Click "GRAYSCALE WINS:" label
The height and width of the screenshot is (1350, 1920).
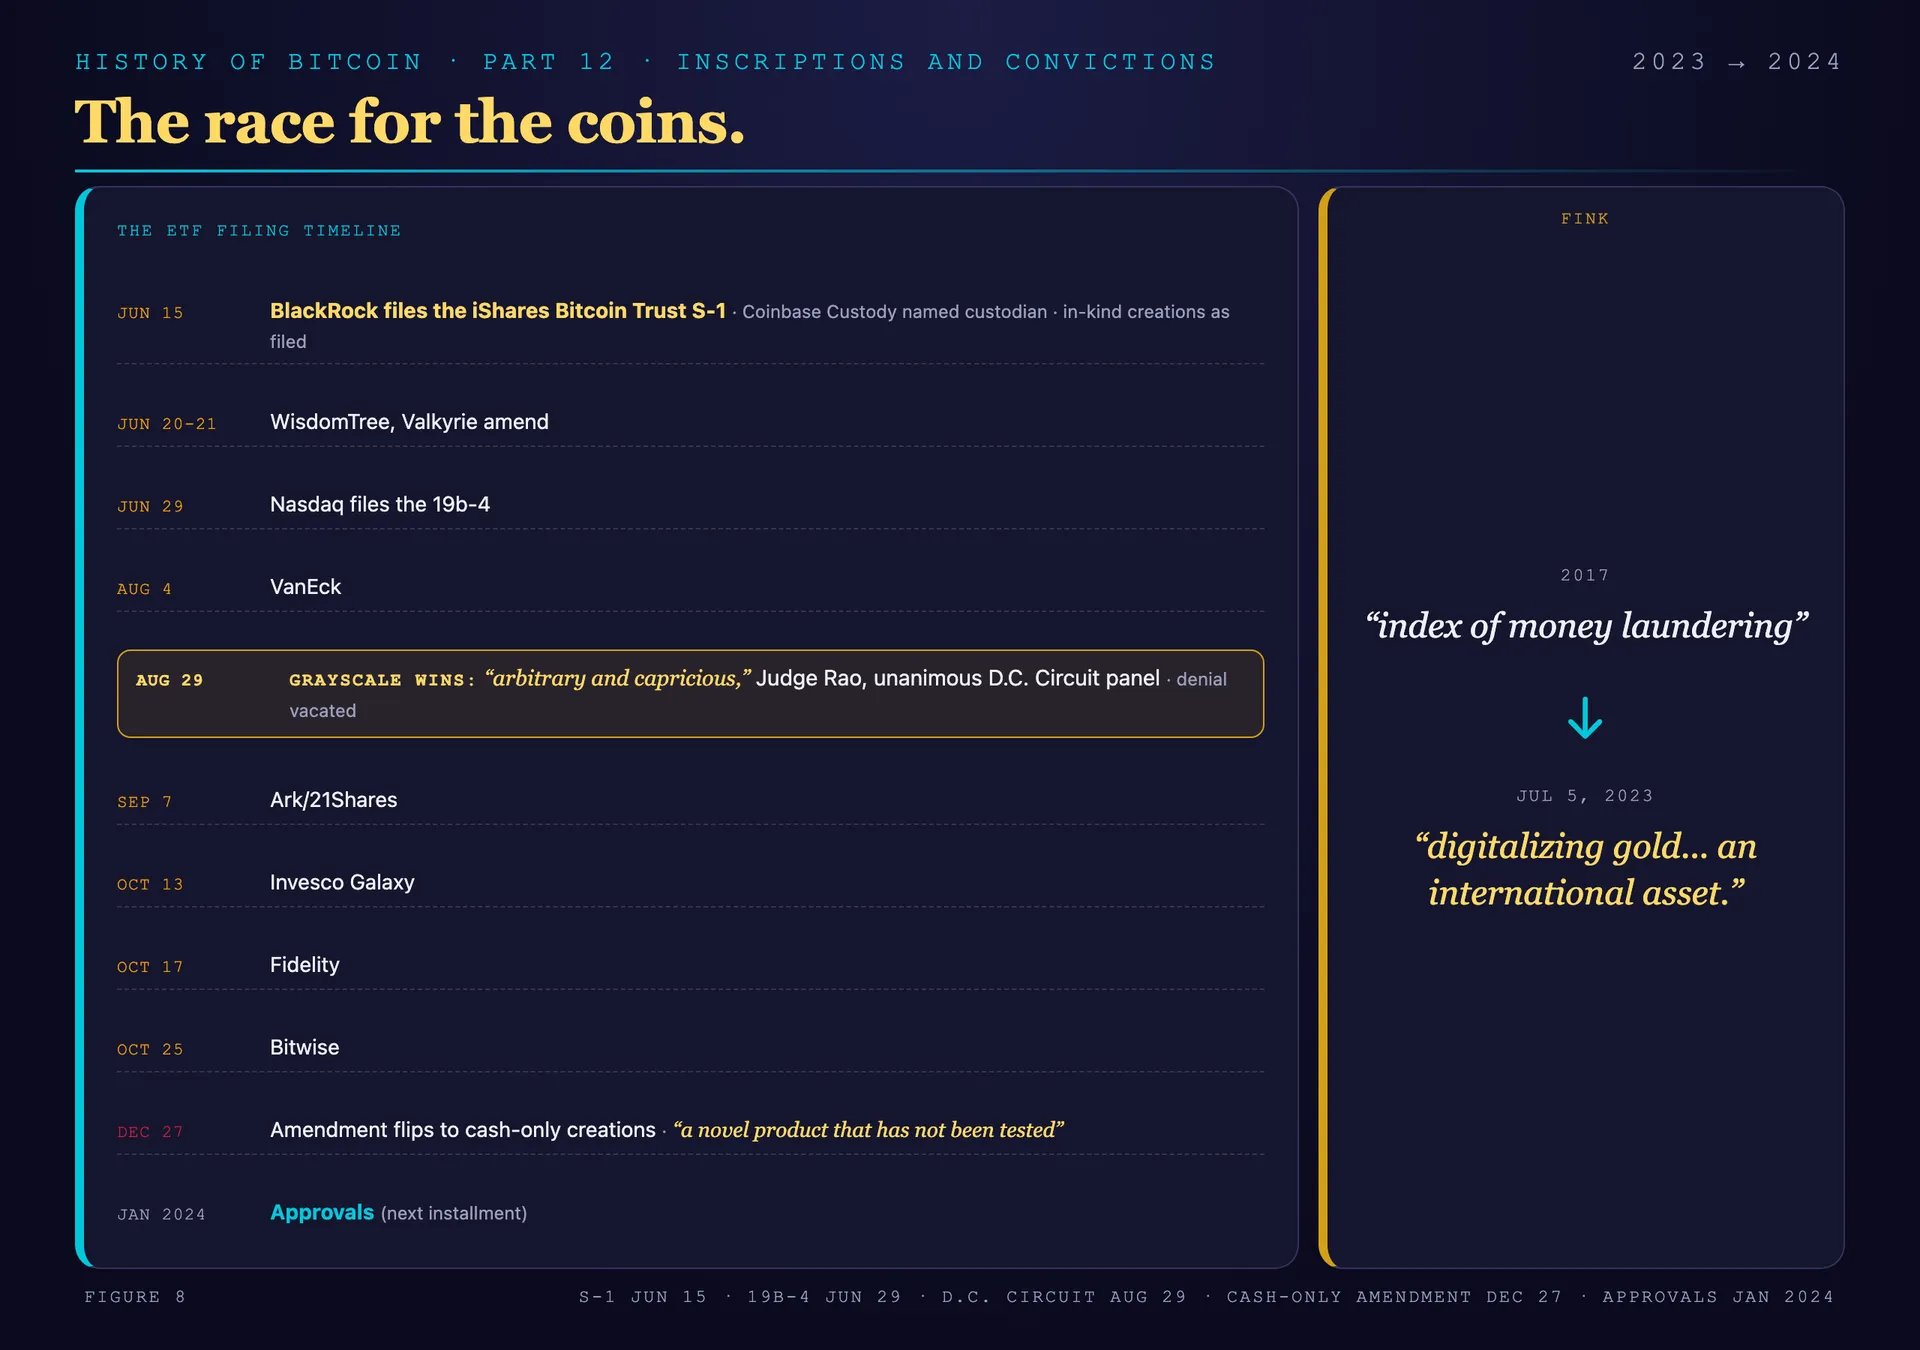click(382, 680)
